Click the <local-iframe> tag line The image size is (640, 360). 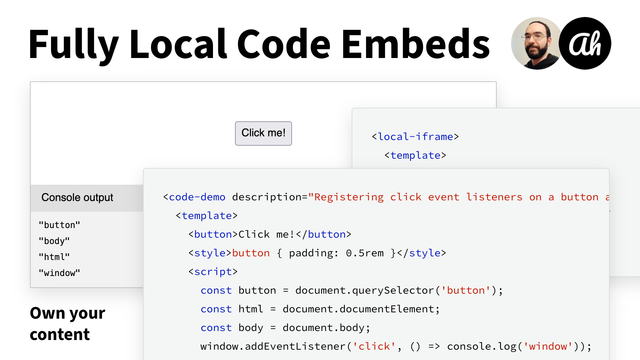coord(415,136)
